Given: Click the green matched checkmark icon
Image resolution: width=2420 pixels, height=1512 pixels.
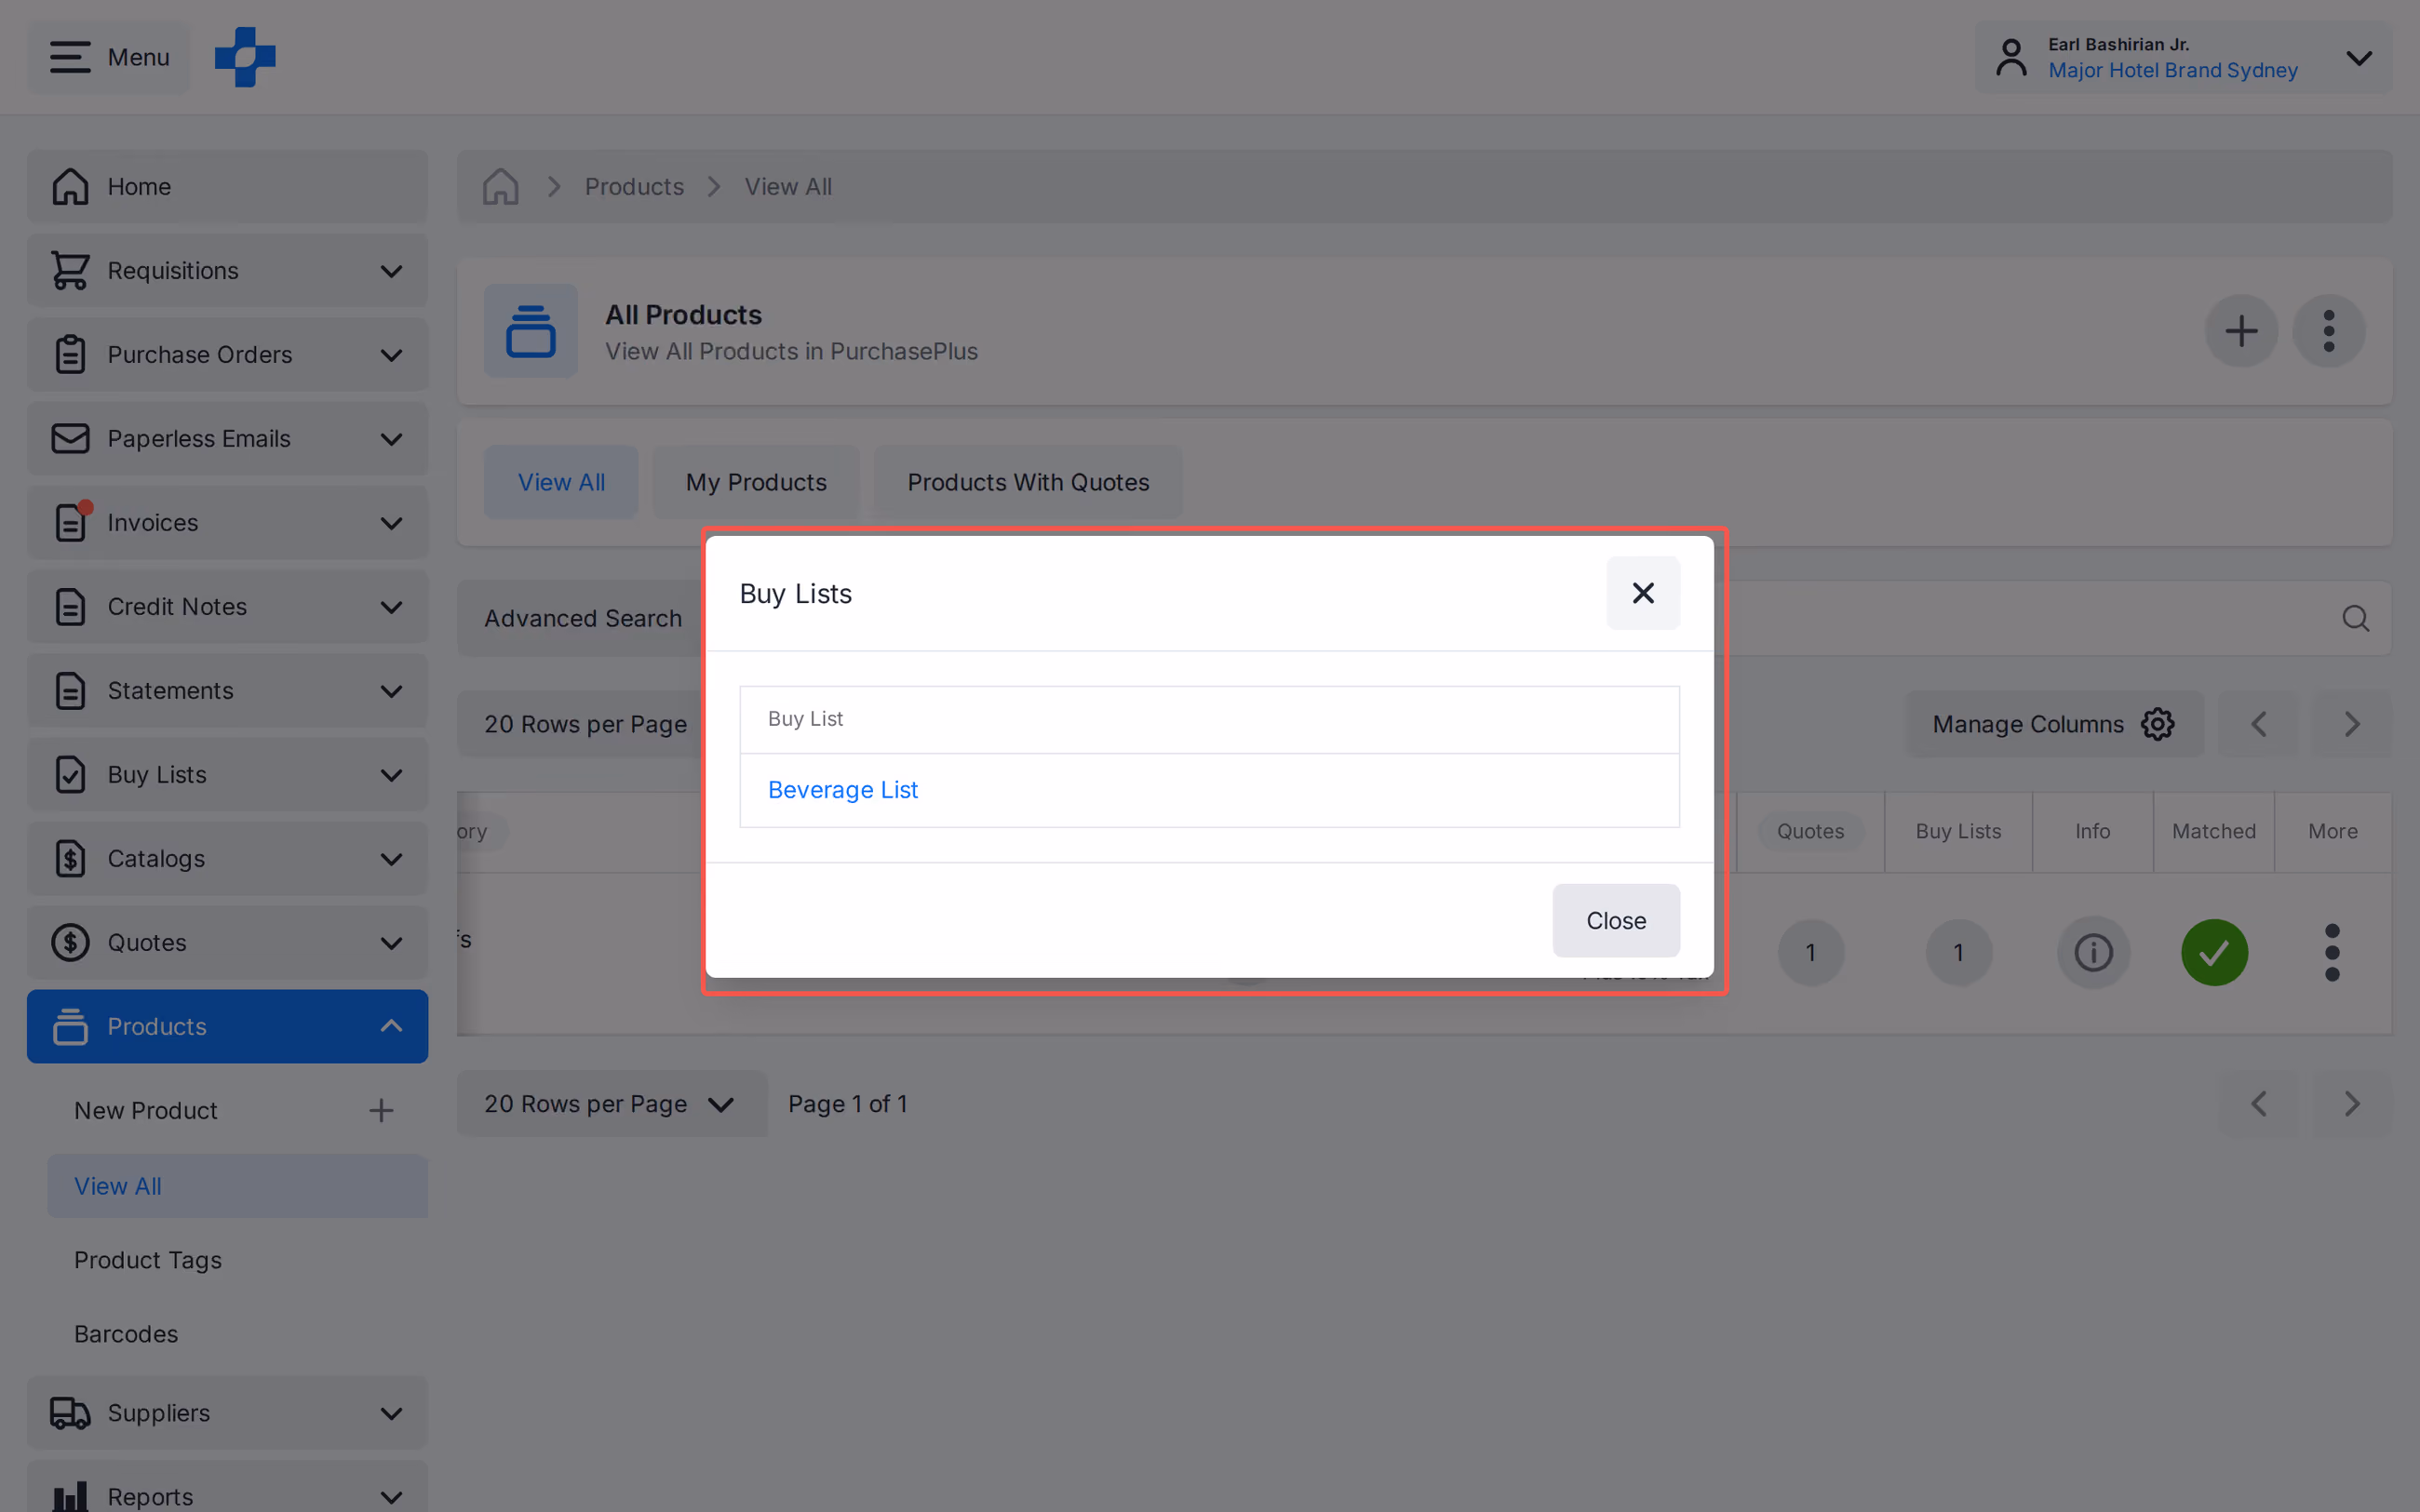Looking at the screenshot, I should (x=2214, y=952).
